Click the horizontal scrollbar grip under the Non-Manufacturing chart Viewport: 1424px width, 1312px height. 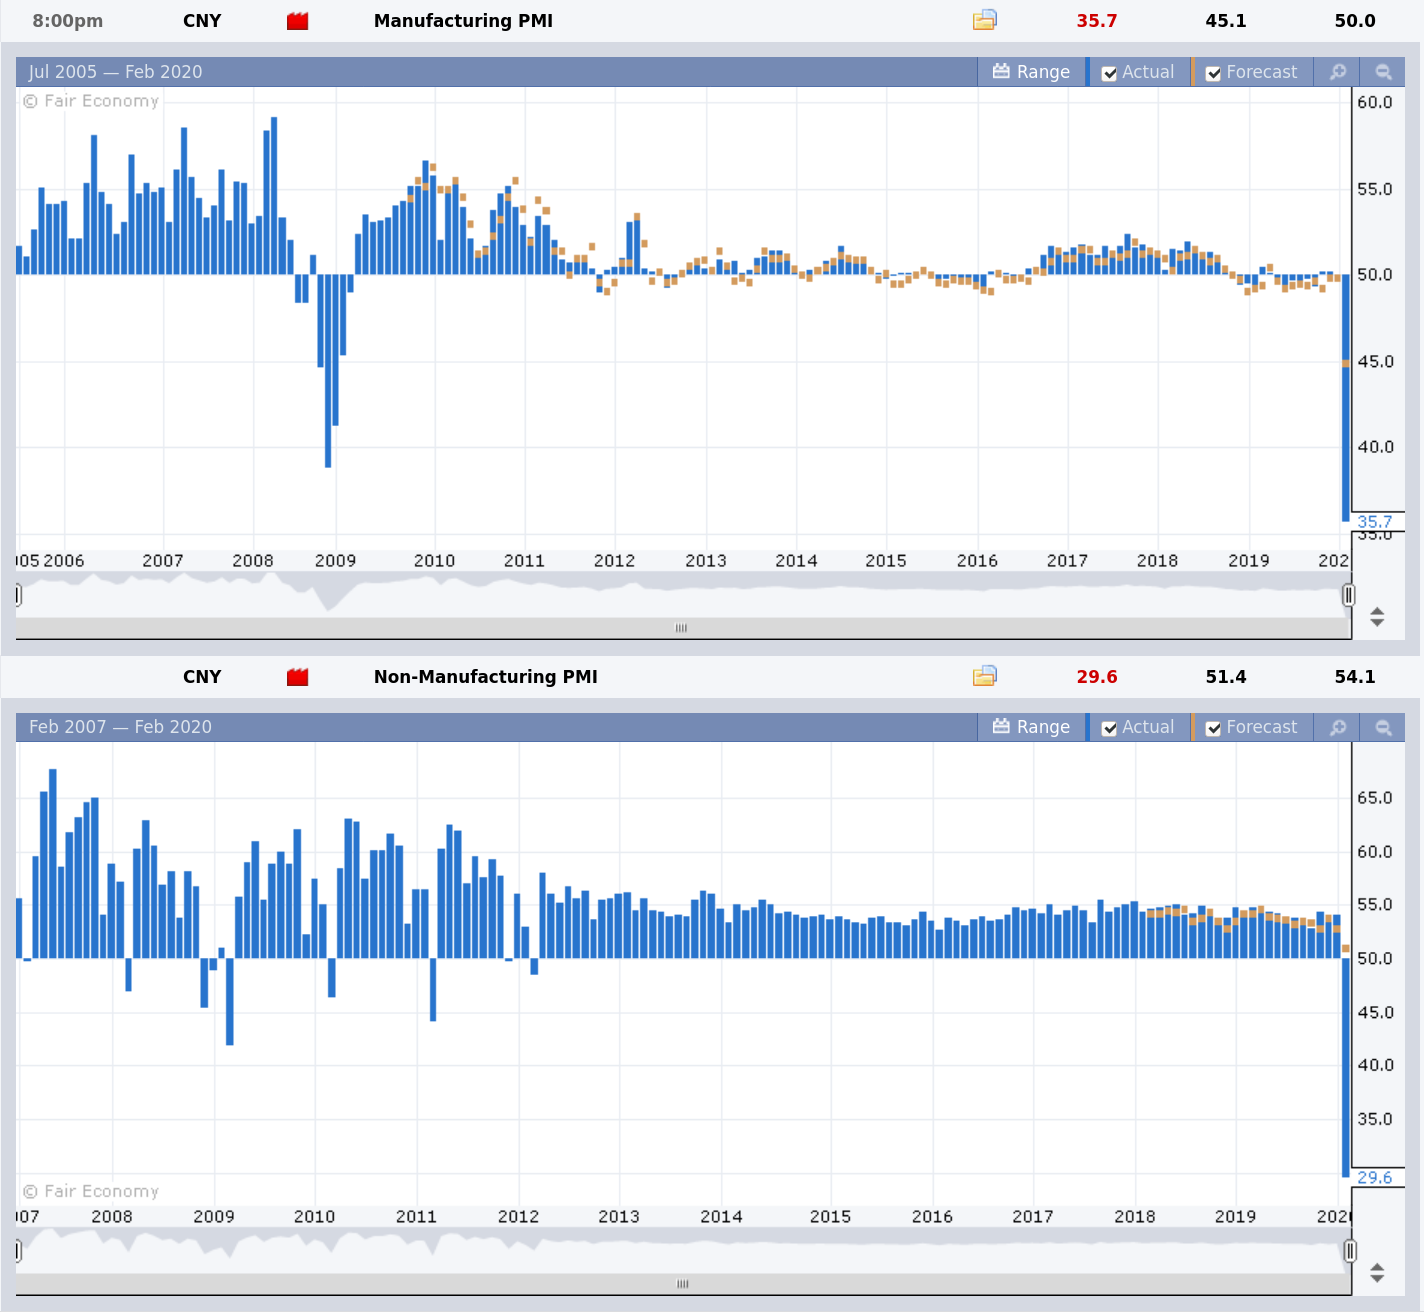tap(683, 1283)
